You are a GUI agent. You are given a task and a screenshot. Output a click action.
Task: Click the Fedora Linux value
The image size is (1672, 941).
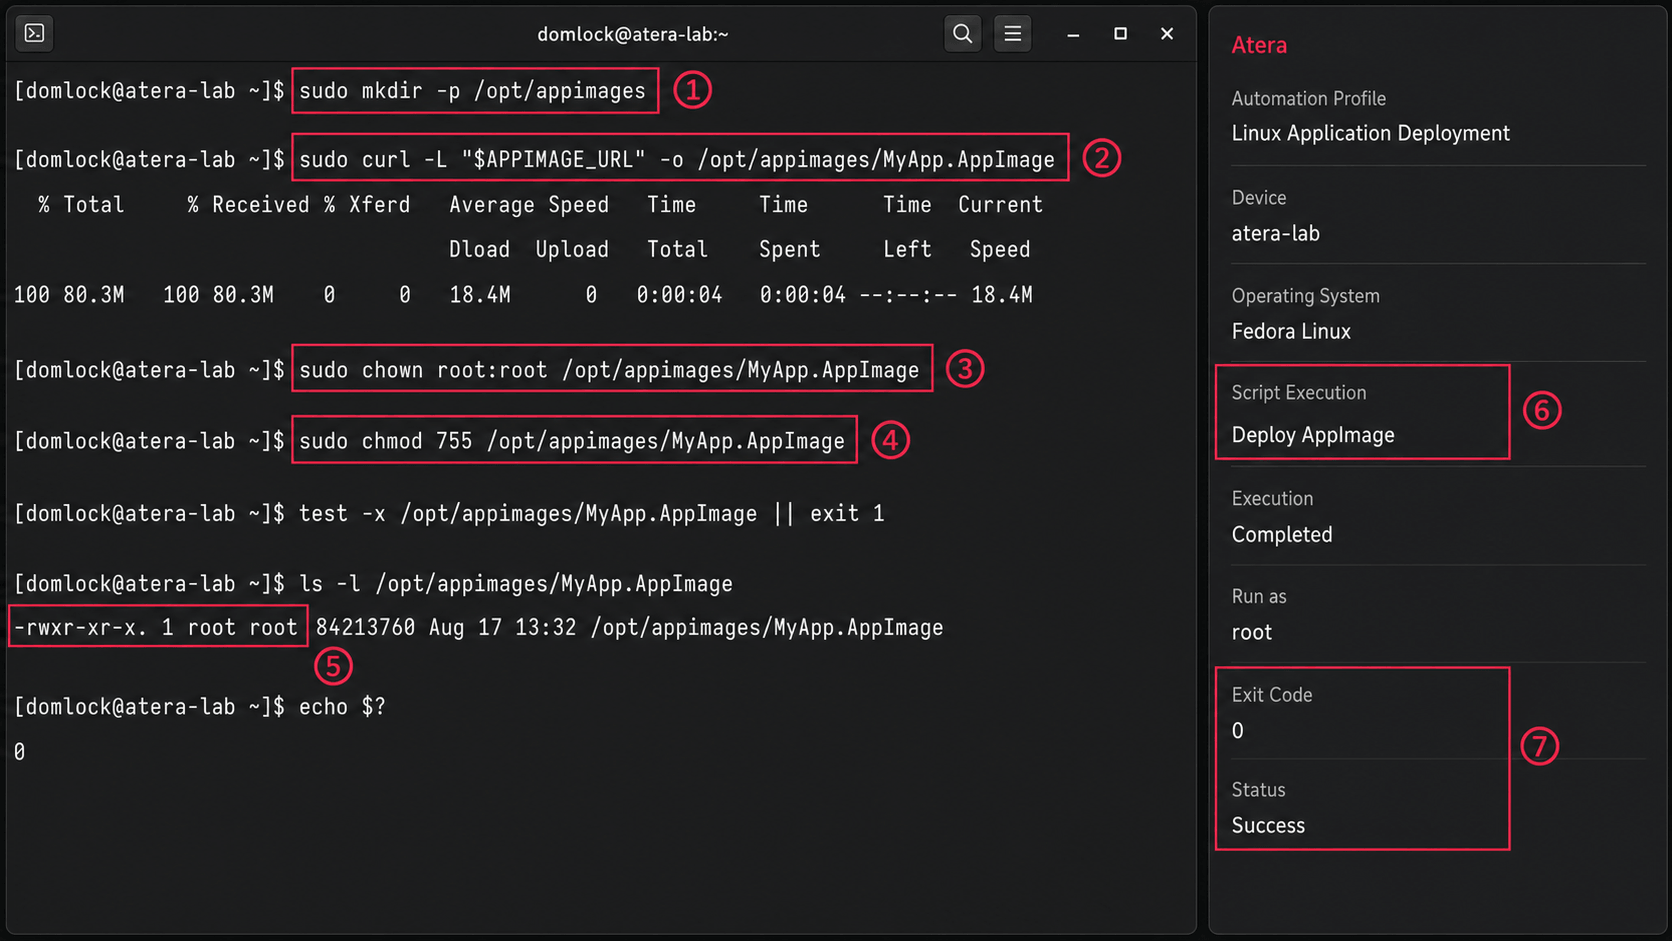(1291, 332)
